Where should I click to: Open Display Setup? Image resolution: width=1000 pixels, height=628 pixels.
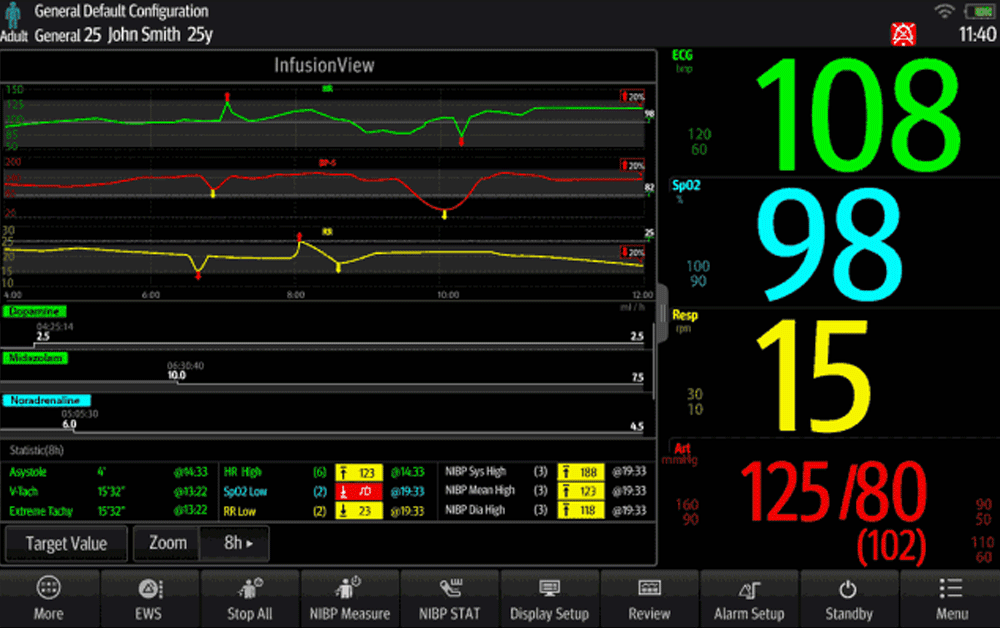549,597
